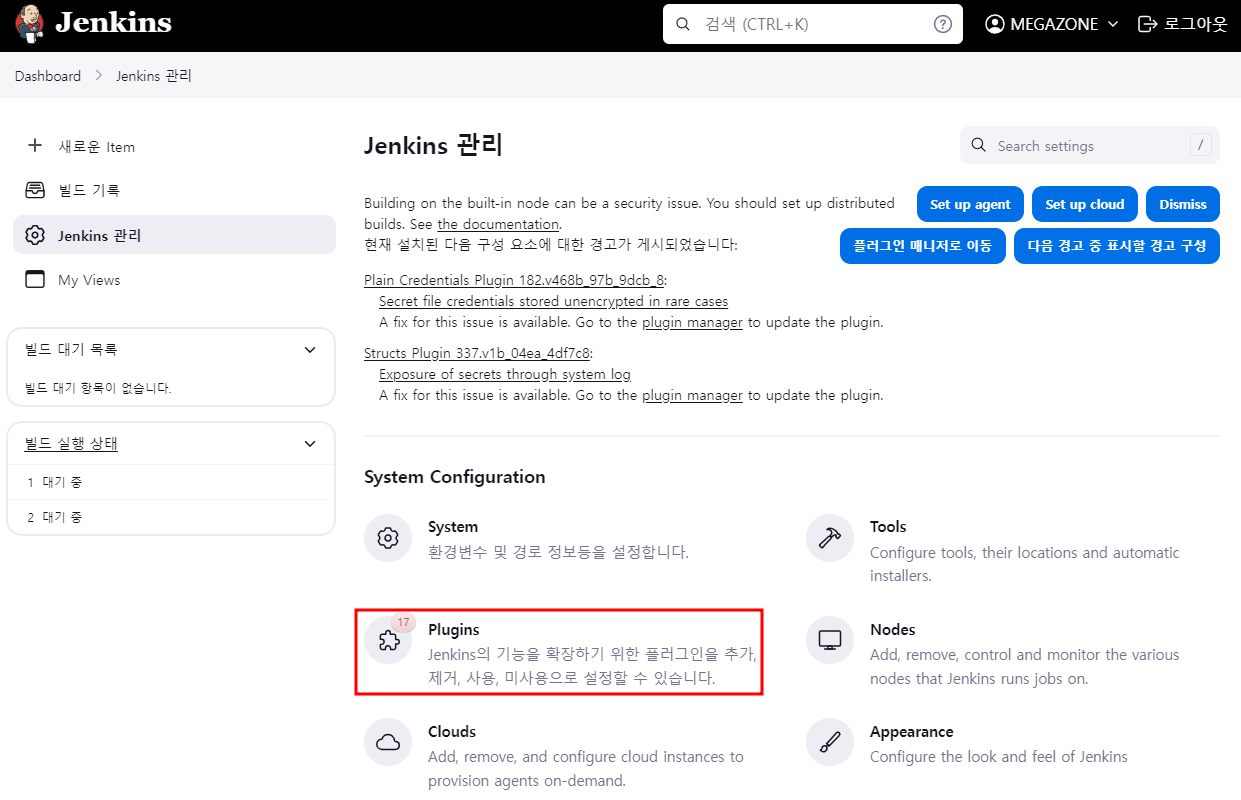The width and height of the screenshot is (1241, 800).
Task: Click the 빌드 대기 목록 heading text
Action: pyautogui.click(x=71, y=350)
